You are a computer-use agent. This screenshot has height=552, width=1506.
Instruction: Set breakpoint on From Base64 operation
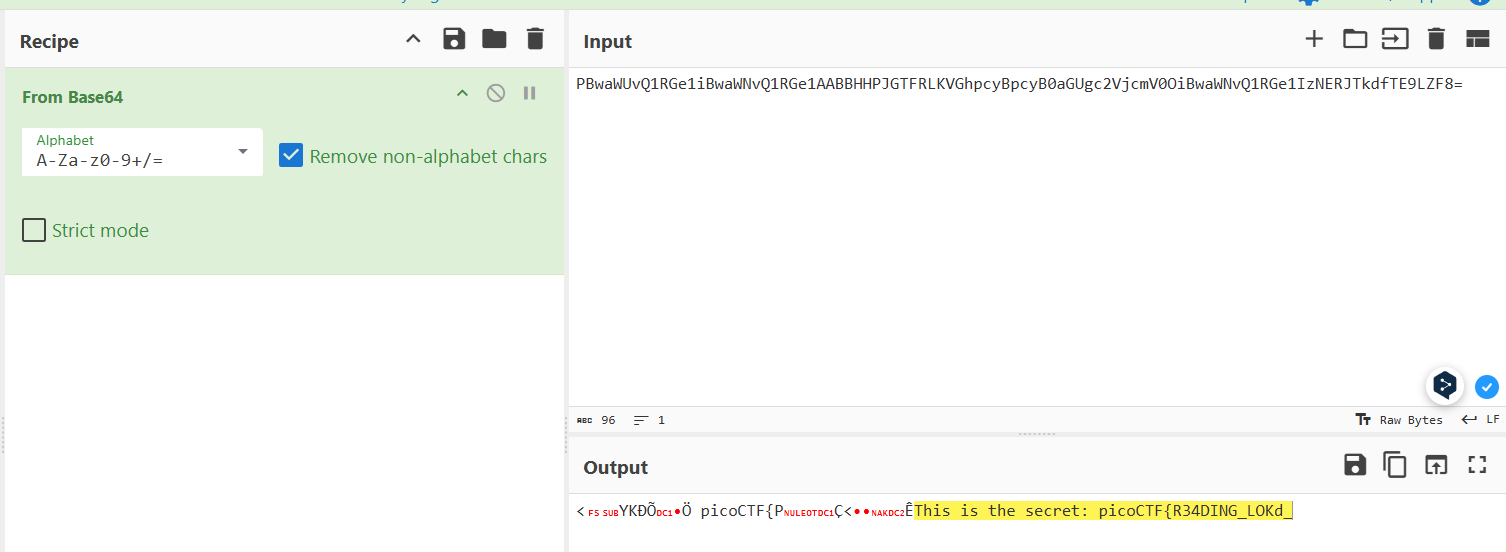click(x=530, y=93)
